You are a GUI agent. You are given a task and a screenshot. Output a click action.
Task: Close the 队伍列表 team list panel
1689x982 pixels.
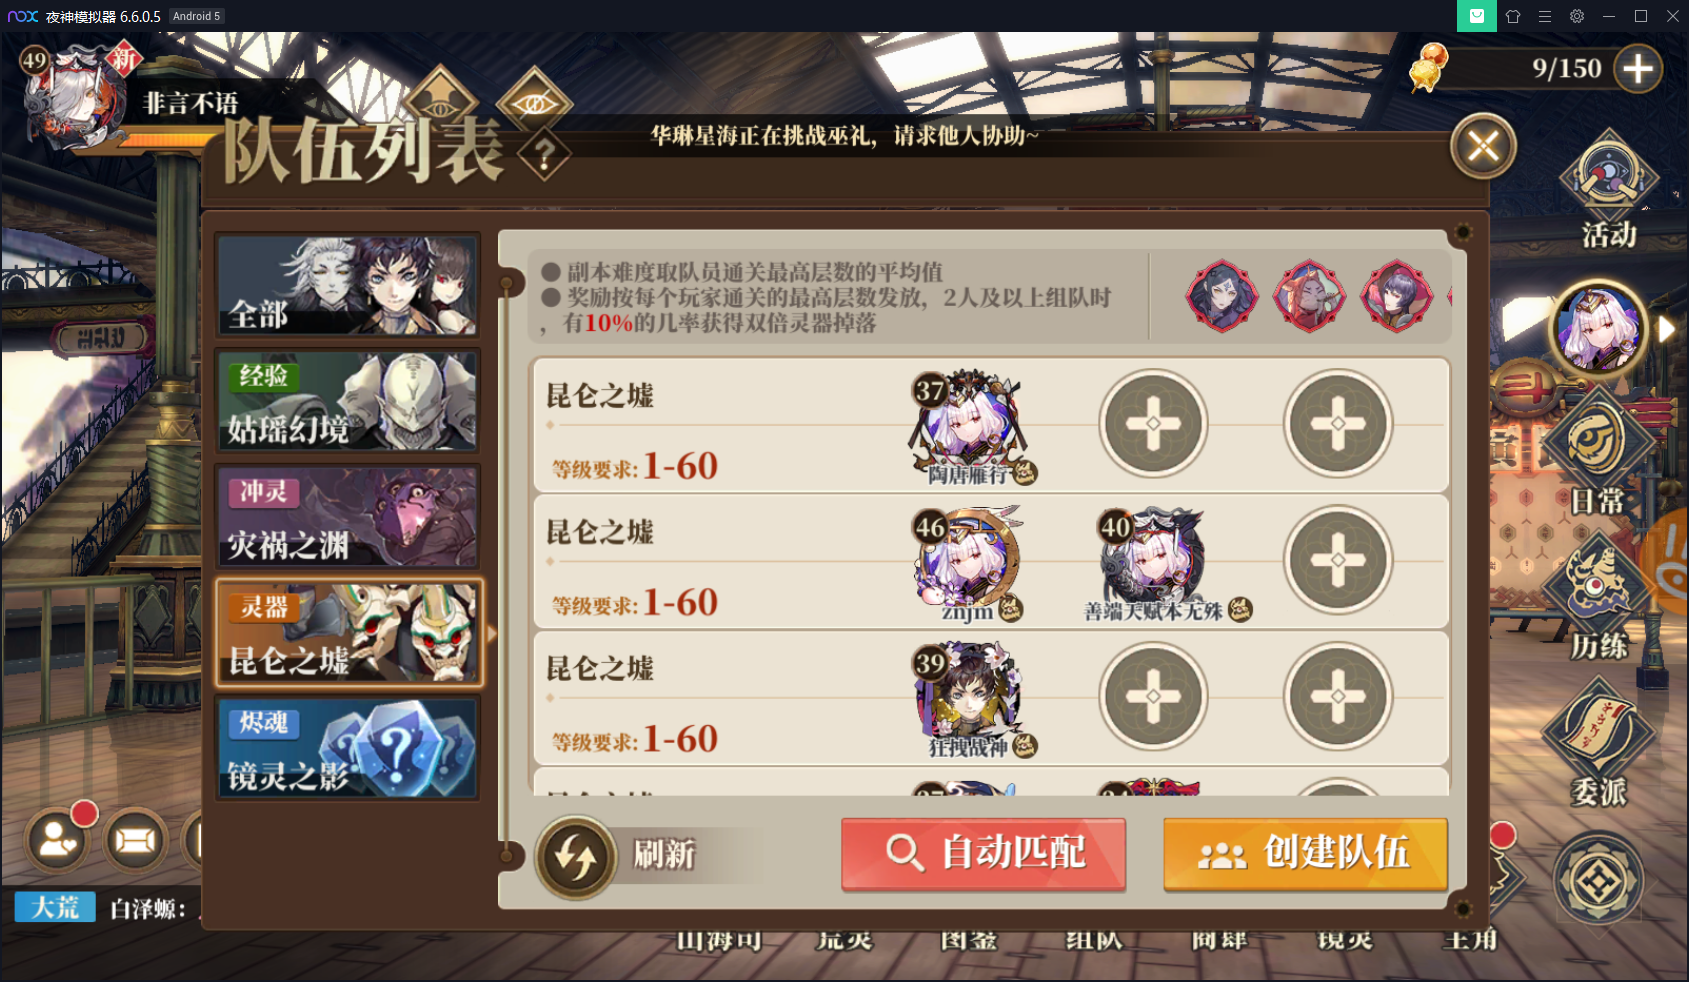click(1483, 147)
